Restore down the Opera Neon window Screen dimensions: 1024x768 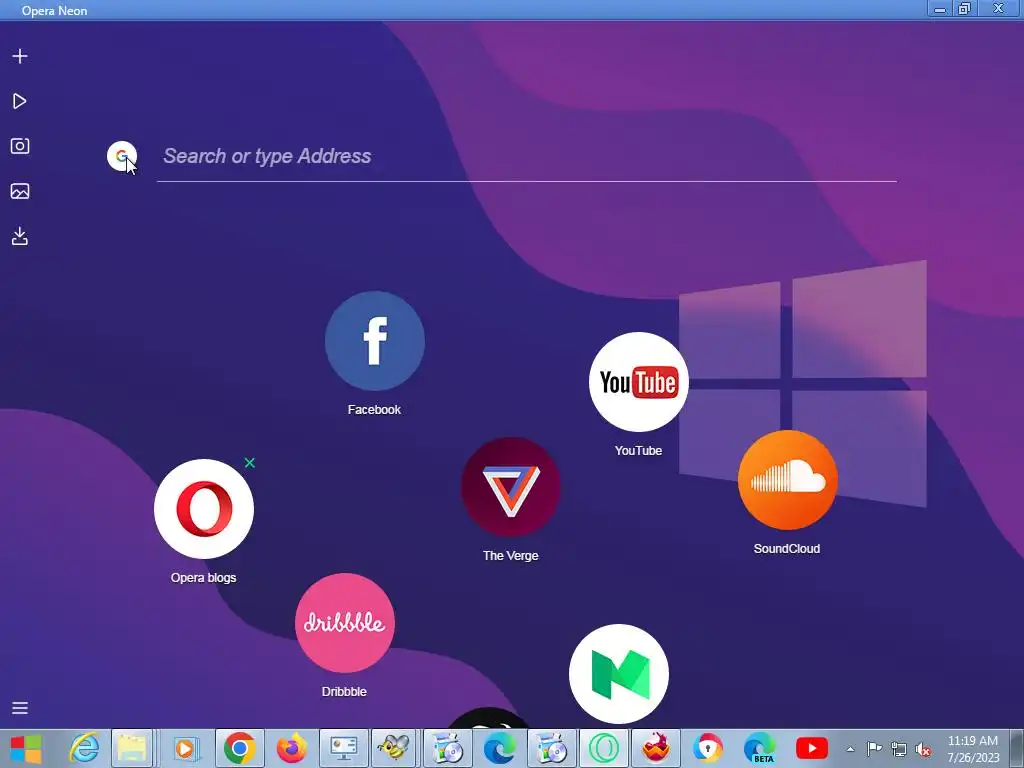pos(965,9)
